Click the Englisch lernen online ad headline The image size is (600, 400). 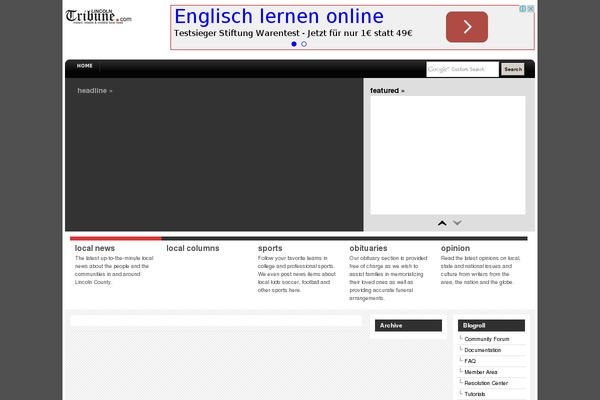tap(279, 16)
